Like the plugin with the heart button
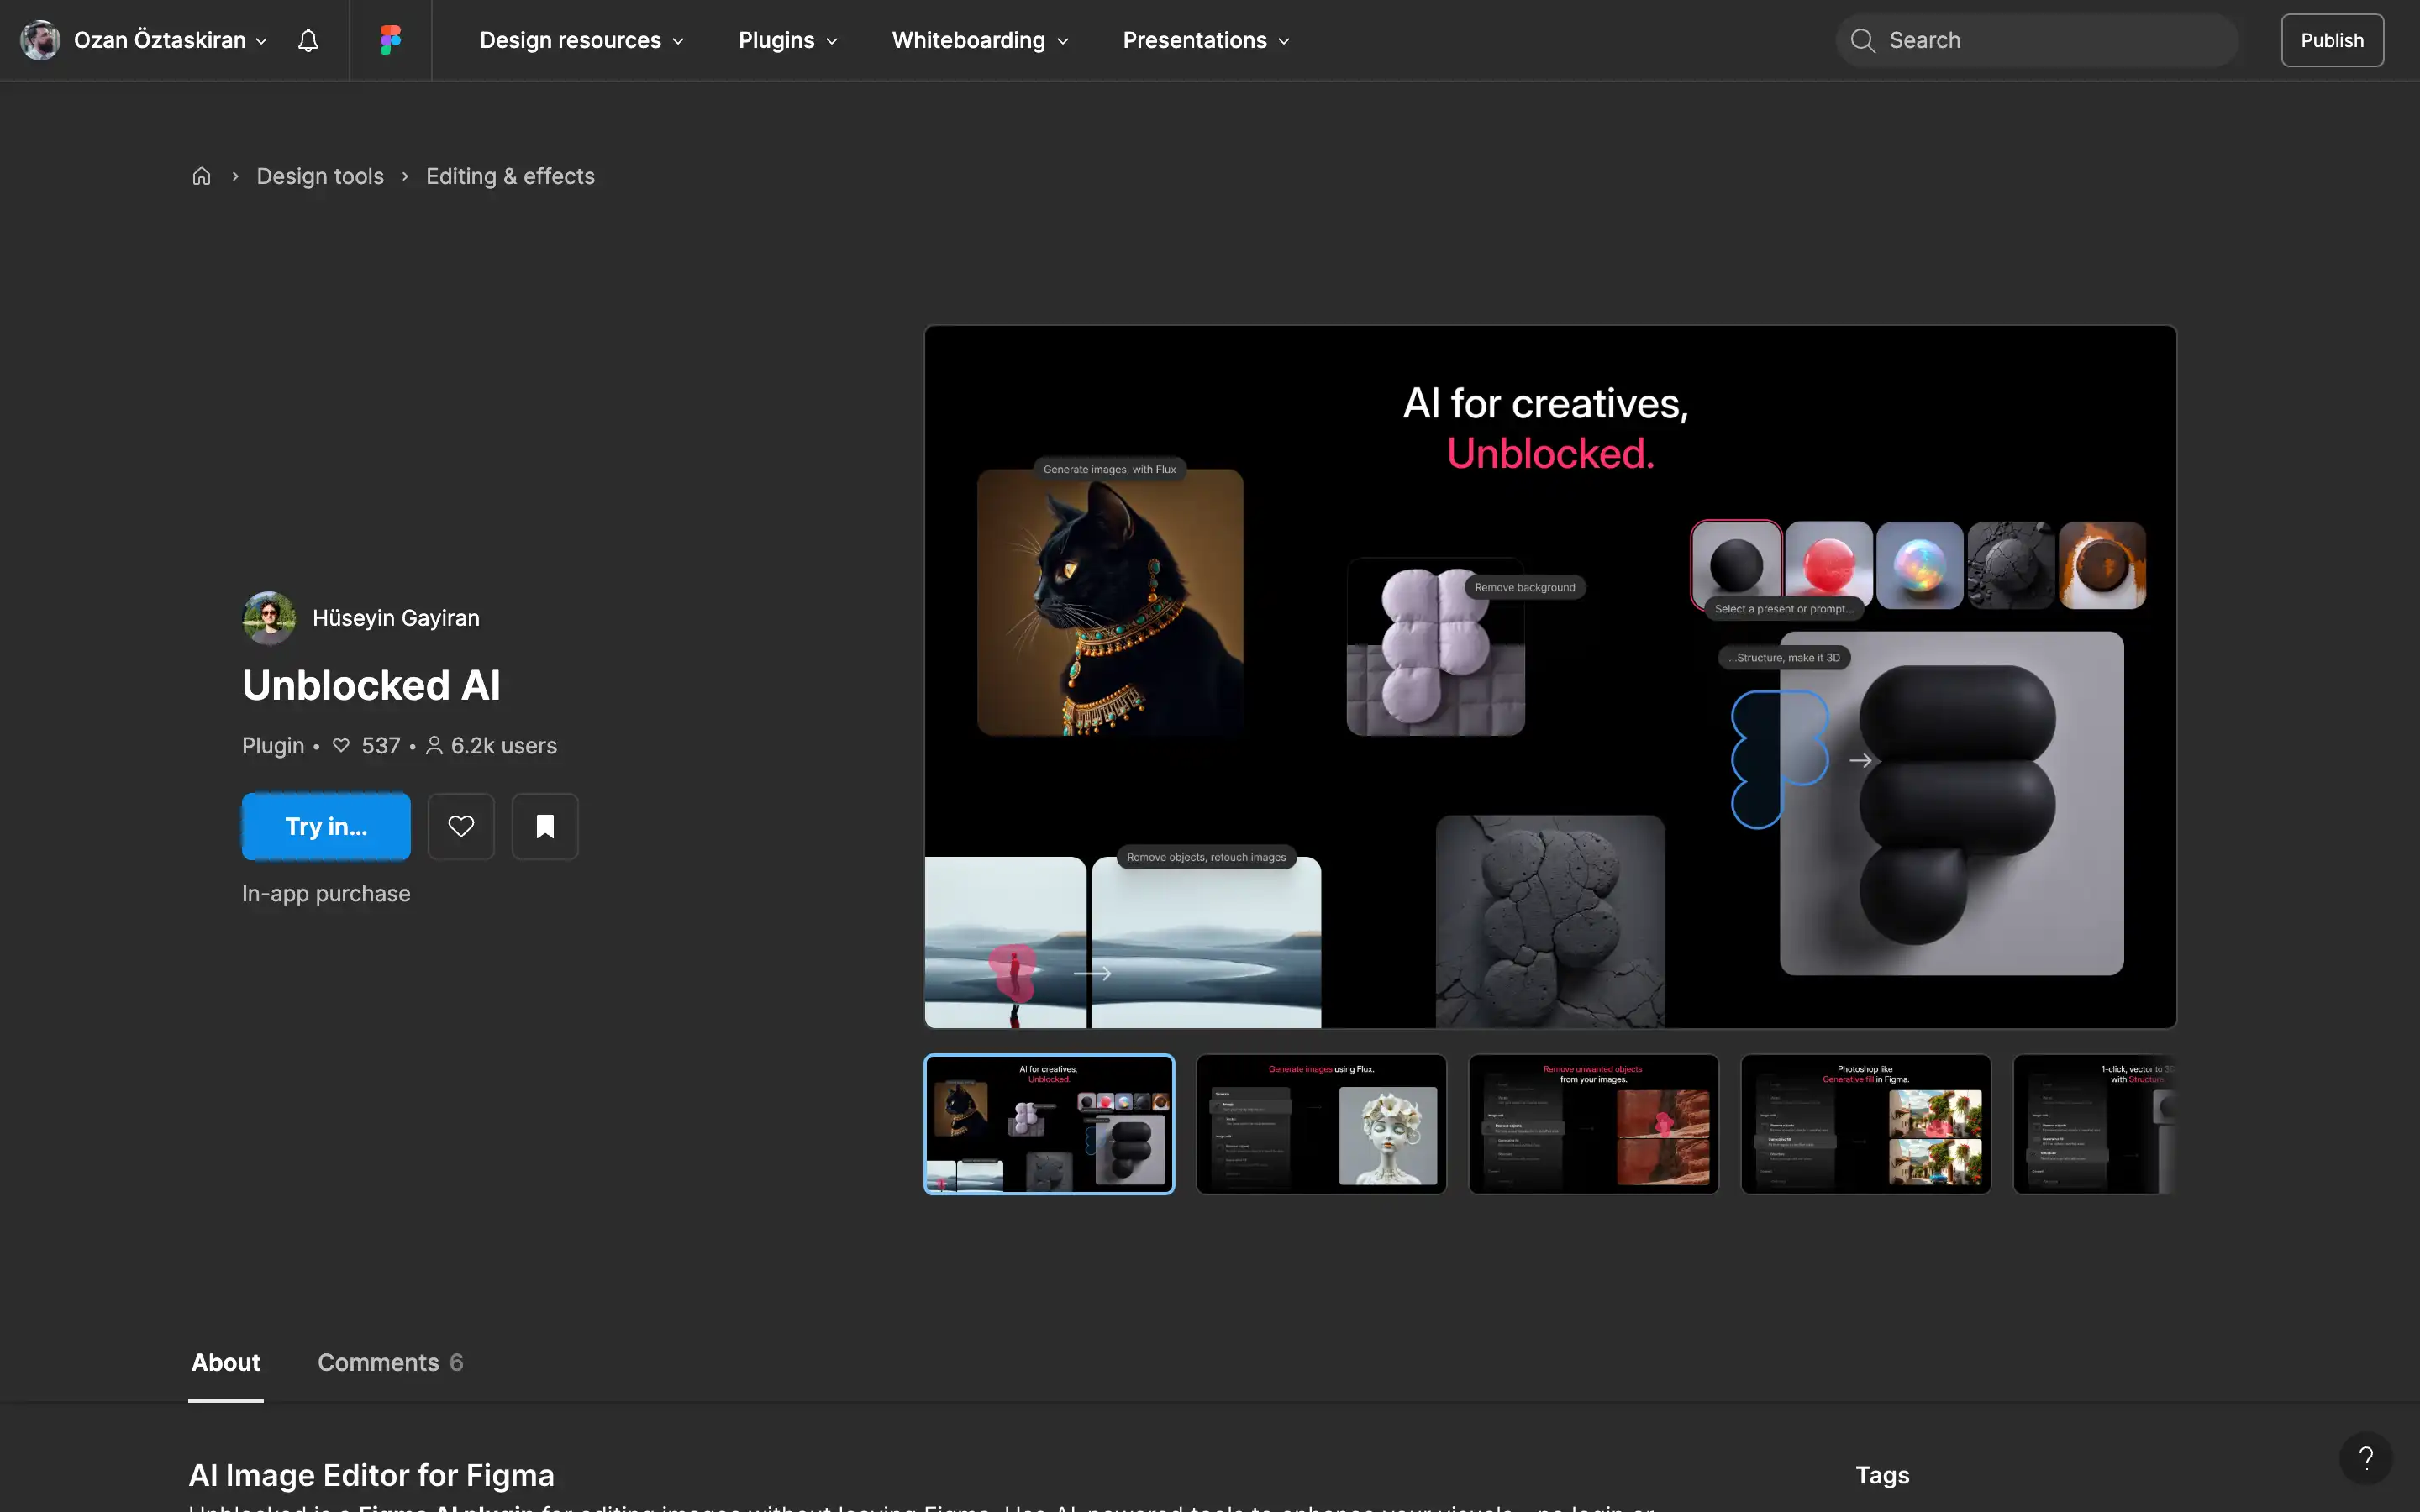Viewport: 2420px width, 1512px height. (461, 826)
